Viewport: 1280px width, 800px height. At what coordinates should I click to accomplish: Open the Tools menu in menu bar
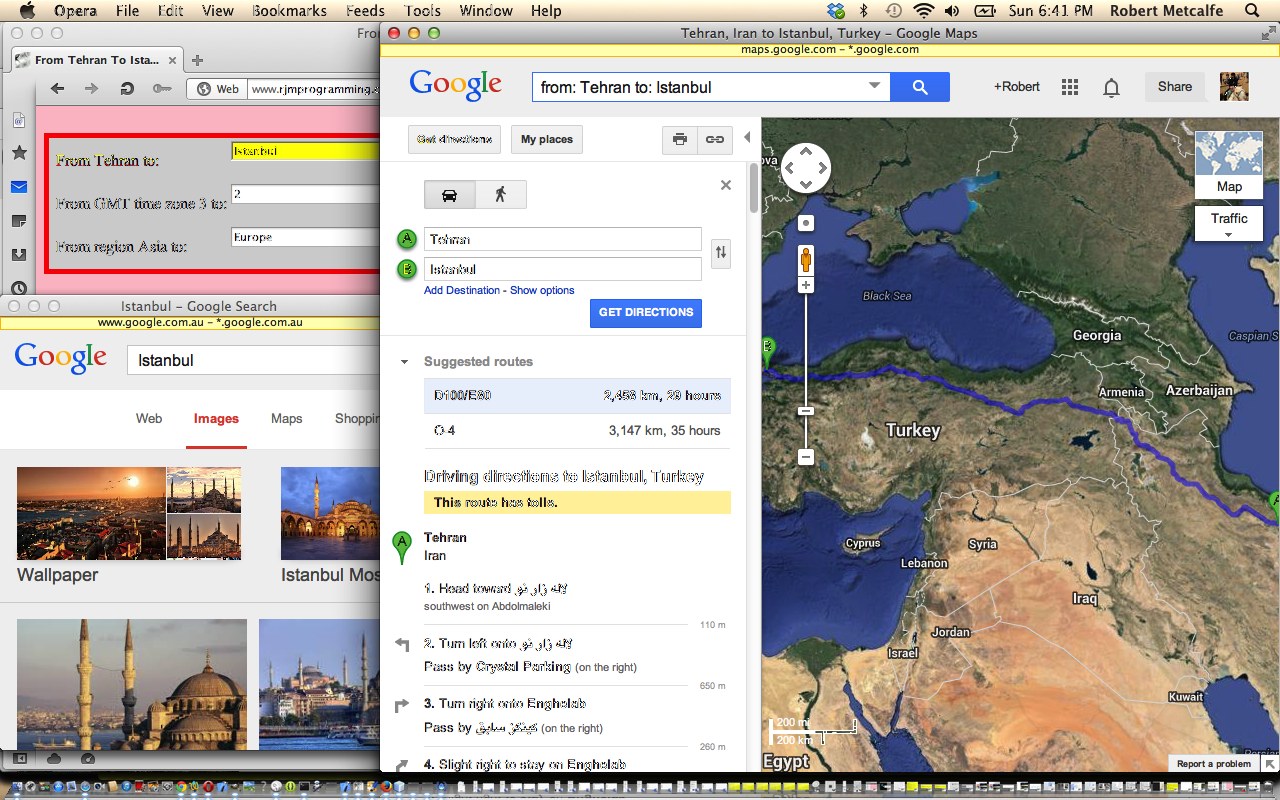422,11
